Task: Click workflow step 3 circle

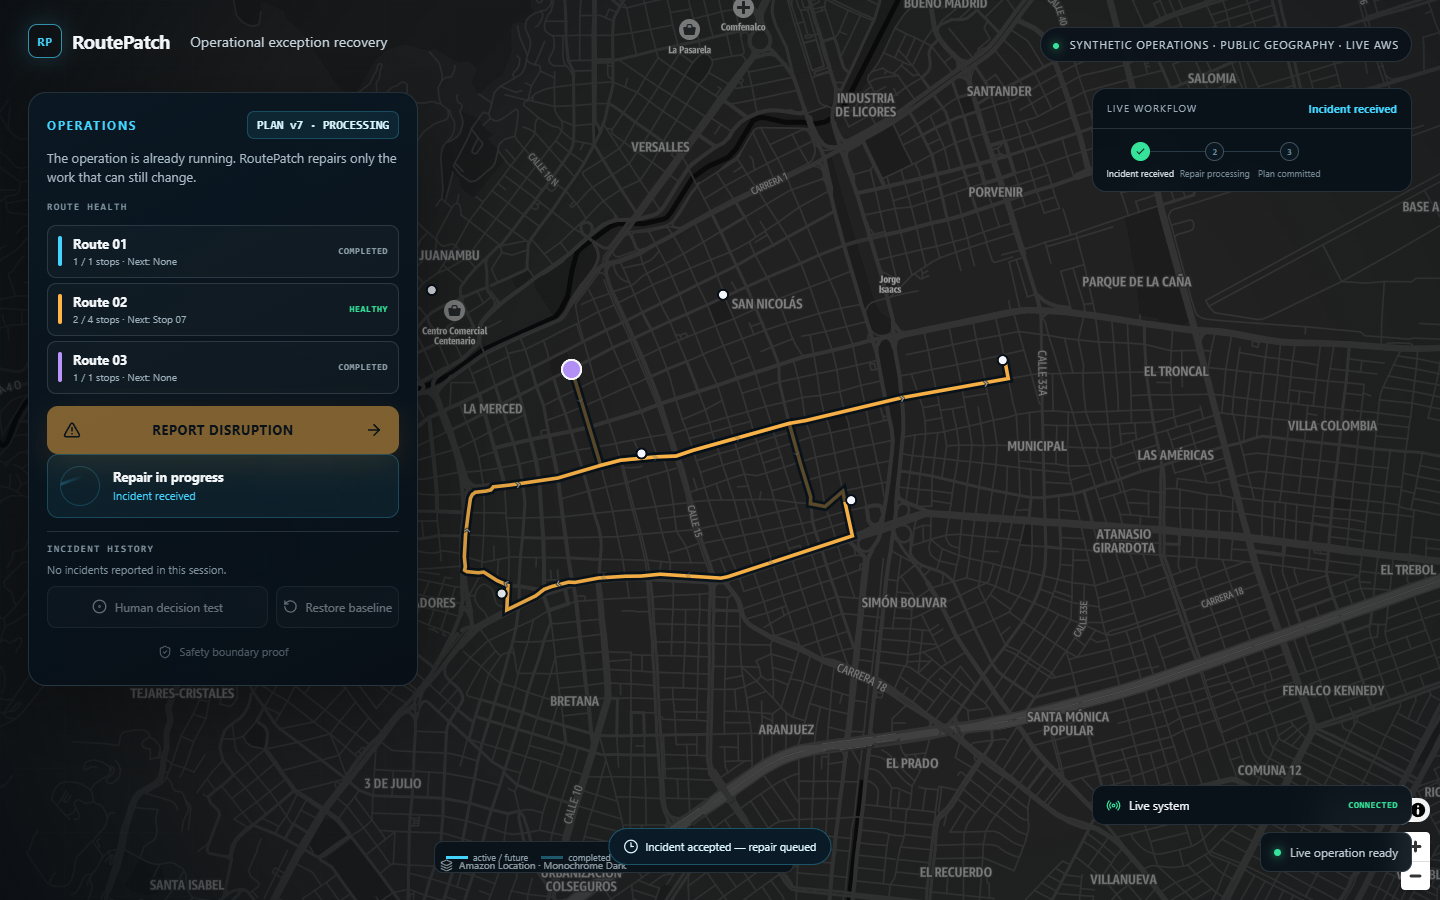Action: click(x=1289, y=152)
